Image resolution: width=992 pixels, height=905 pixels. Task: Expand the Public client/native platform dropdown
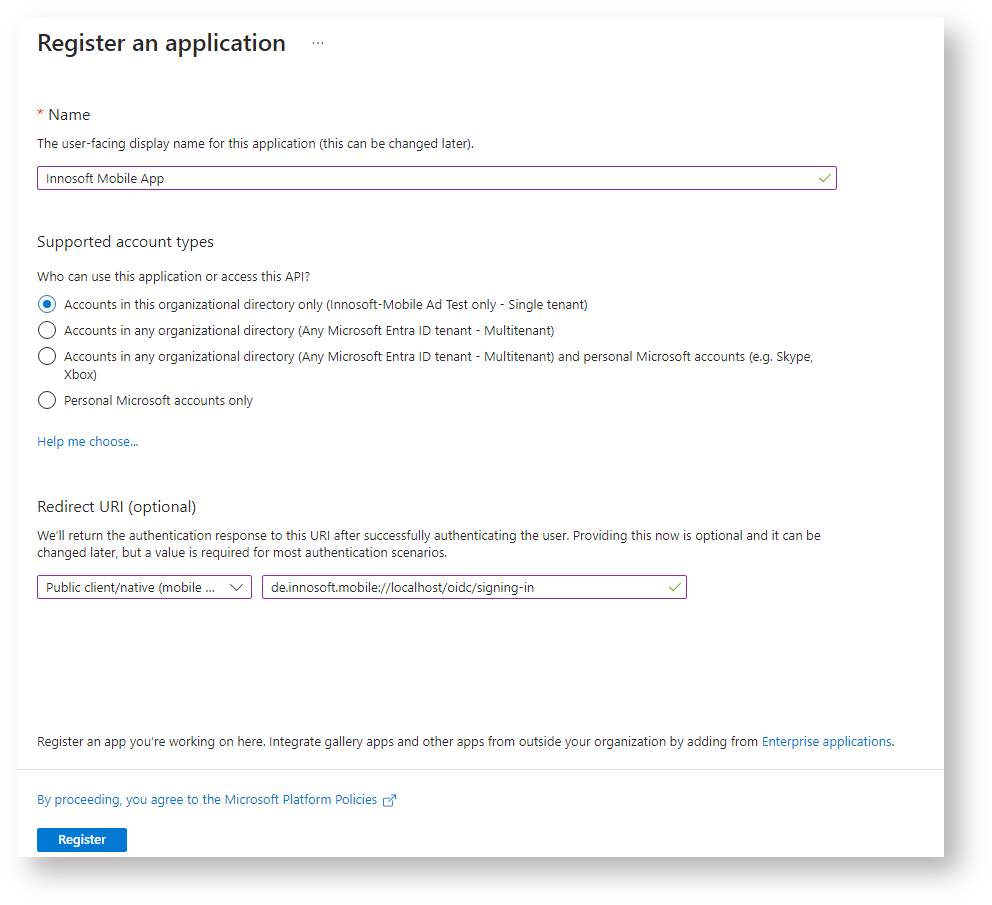tap(144, 588)
